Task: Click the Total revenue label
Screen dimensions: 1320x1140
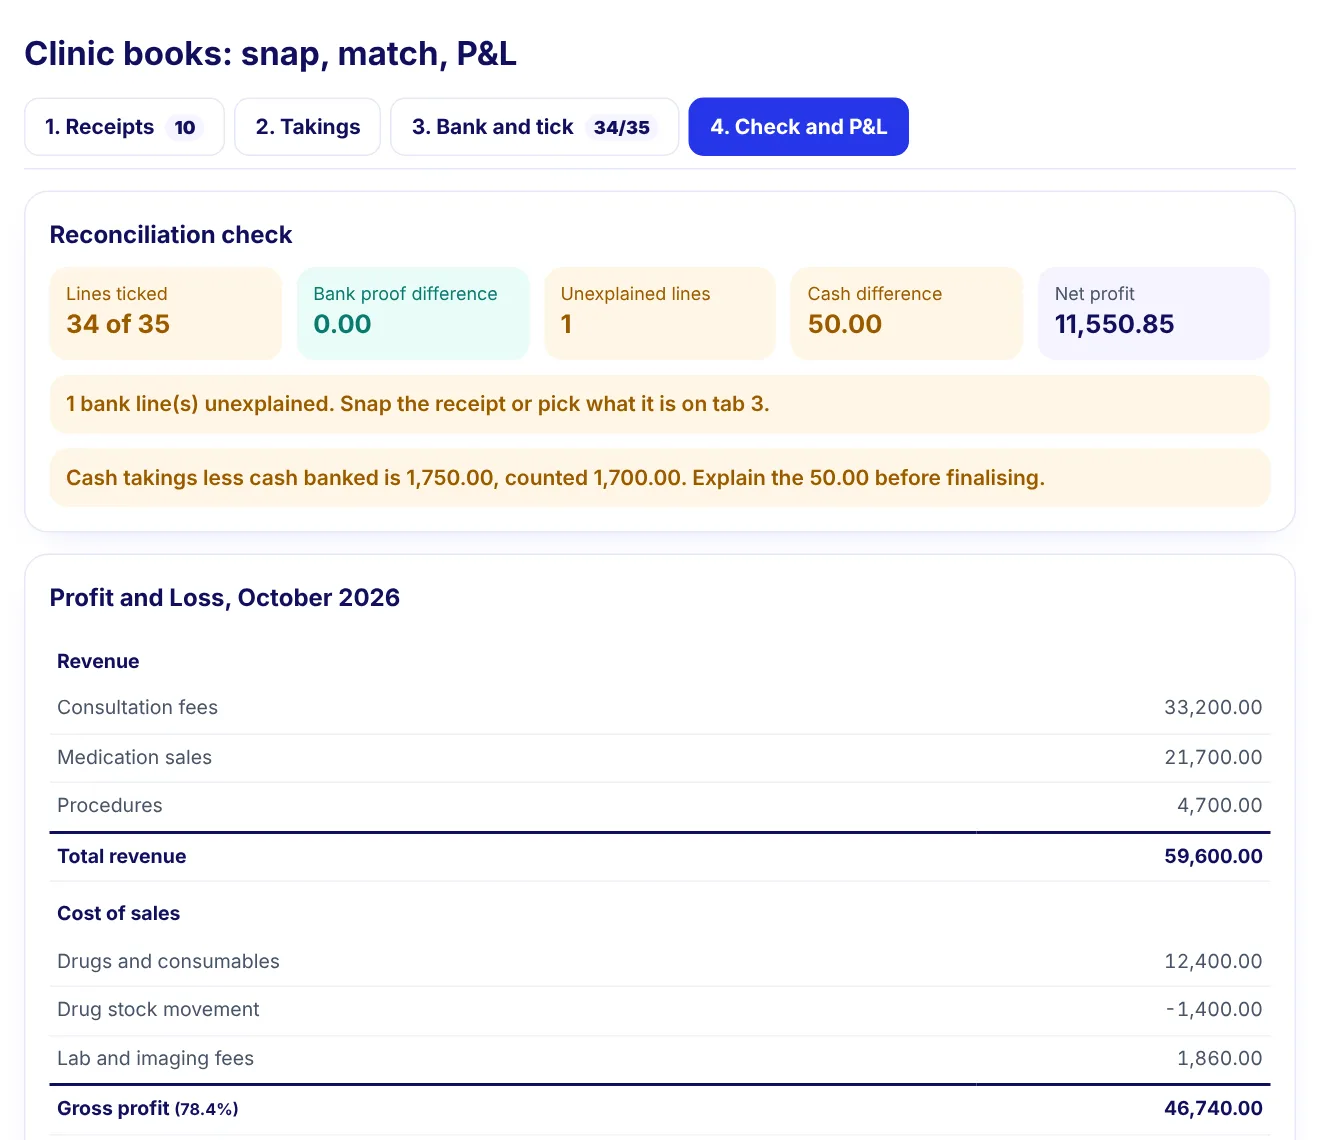Action: (122, 857)
